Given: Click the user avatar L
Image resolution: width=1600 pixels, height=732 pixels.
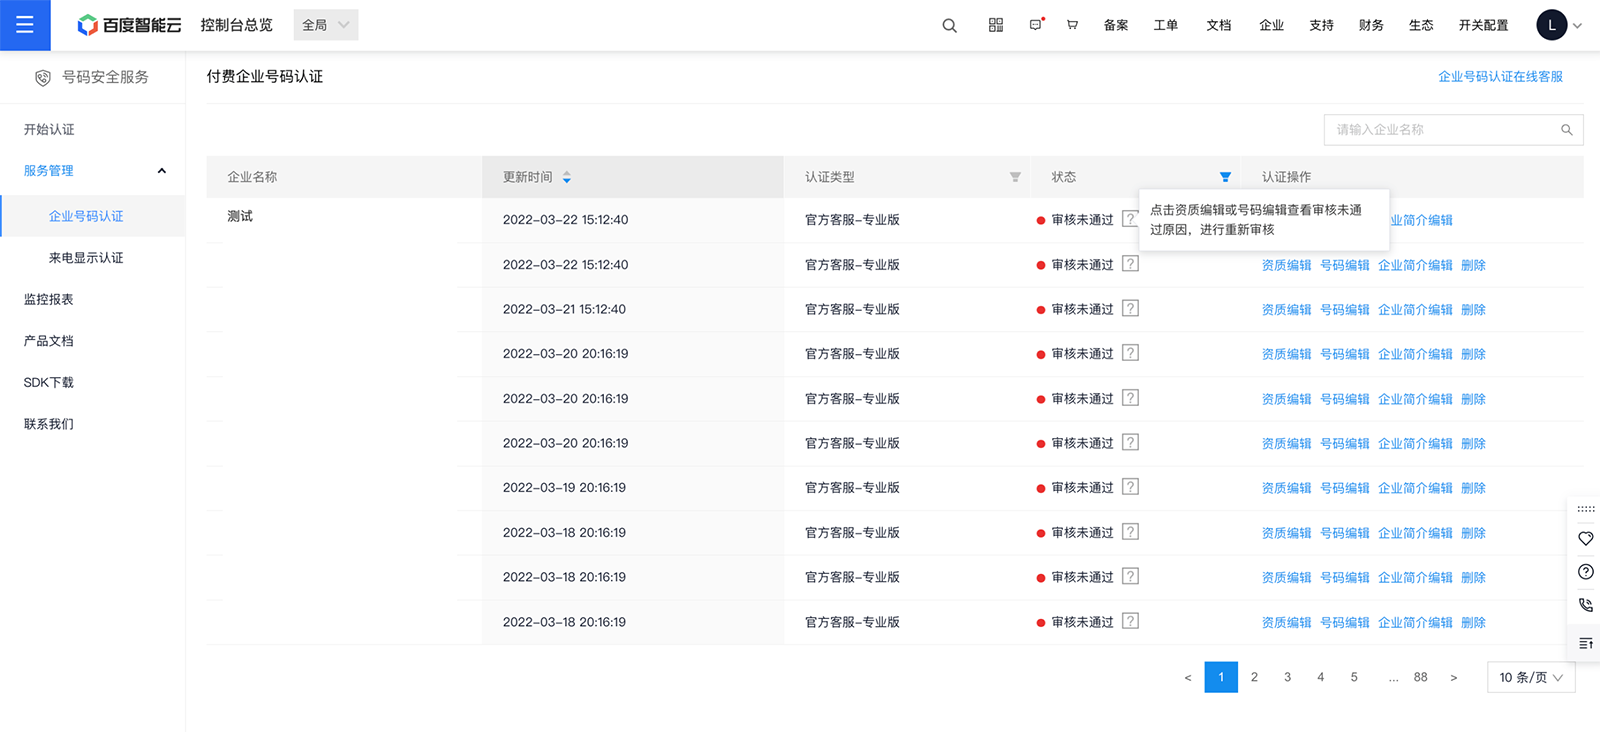Looking at the screenshot, I should 1552,25.
